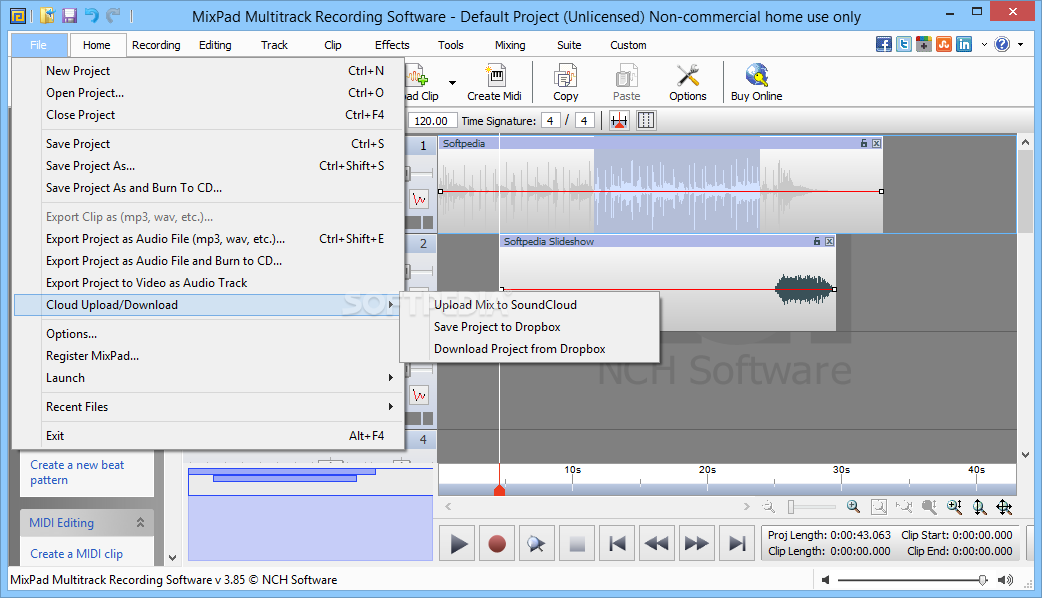Click the Fast Forward button
Screen dimensions: 1042x598
click(696, 544)
